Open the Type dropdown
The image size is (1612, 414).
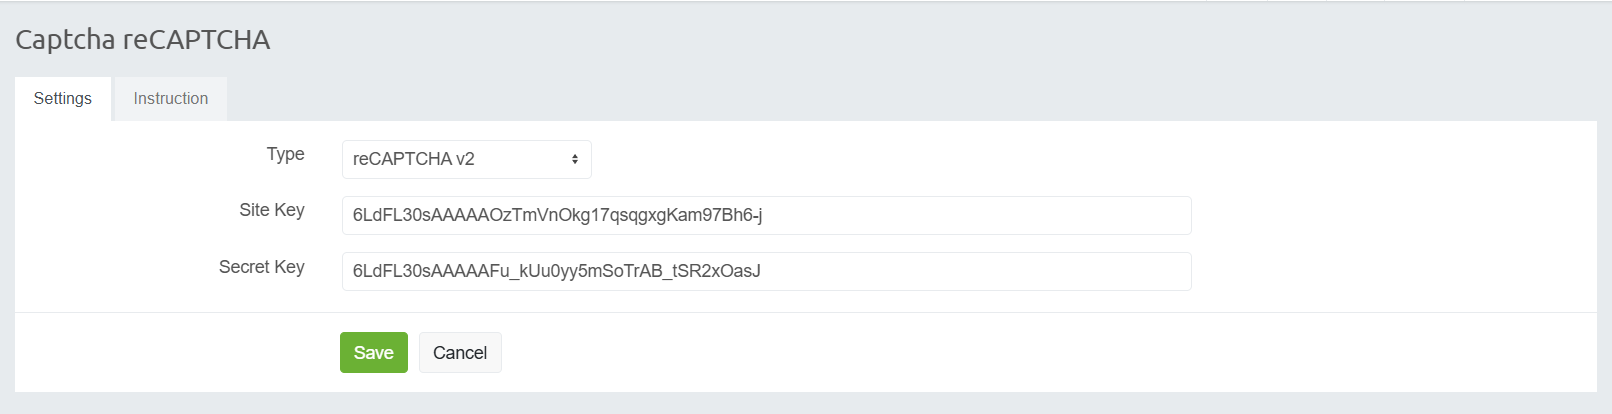(x=466, y=160)
